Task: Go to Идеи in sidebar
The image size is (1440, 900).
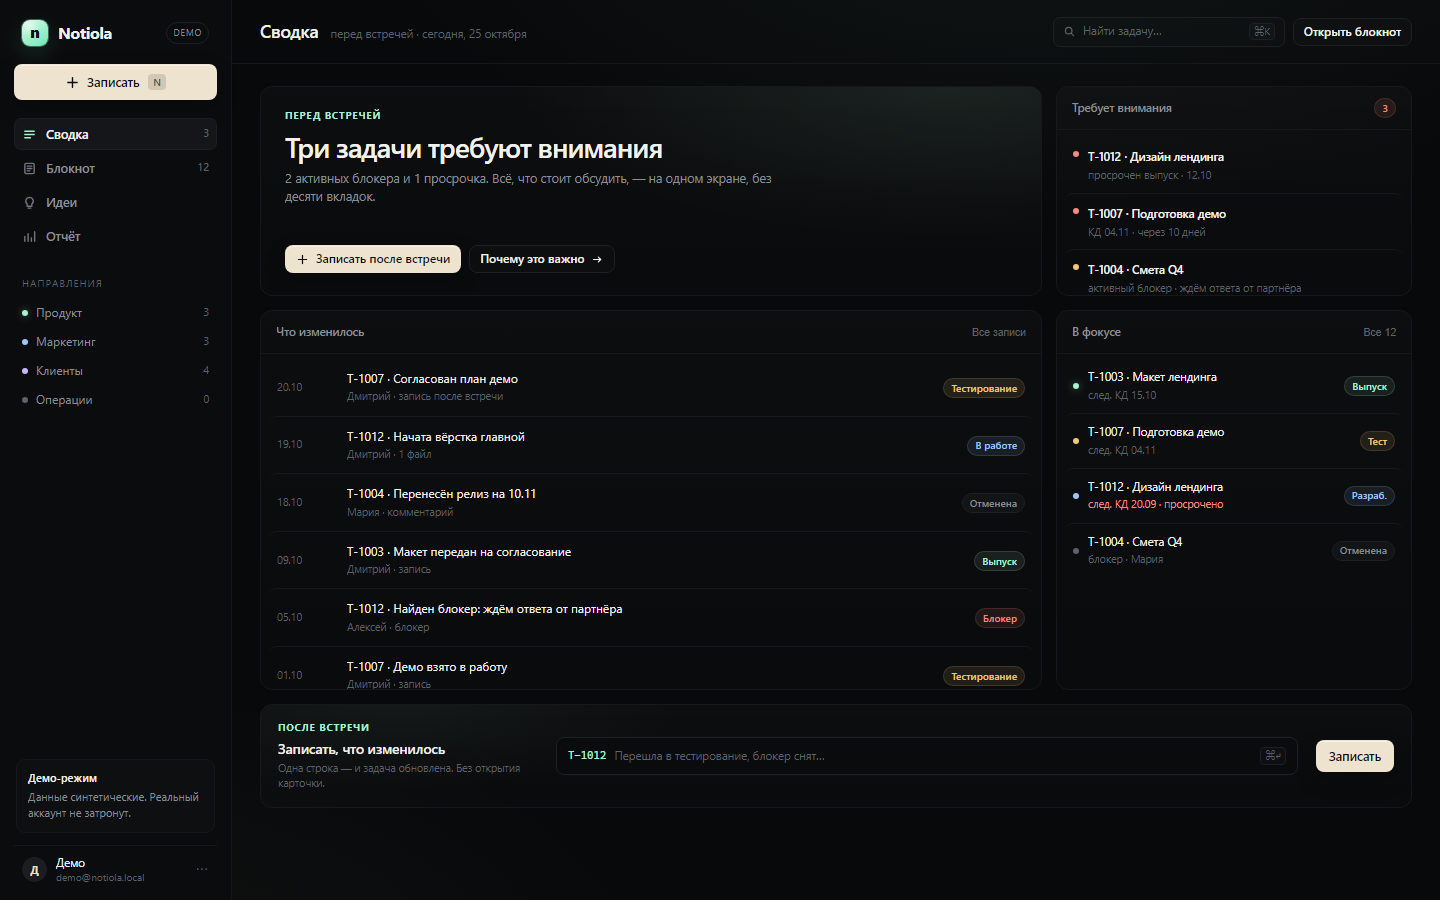Action: (115, 202)
